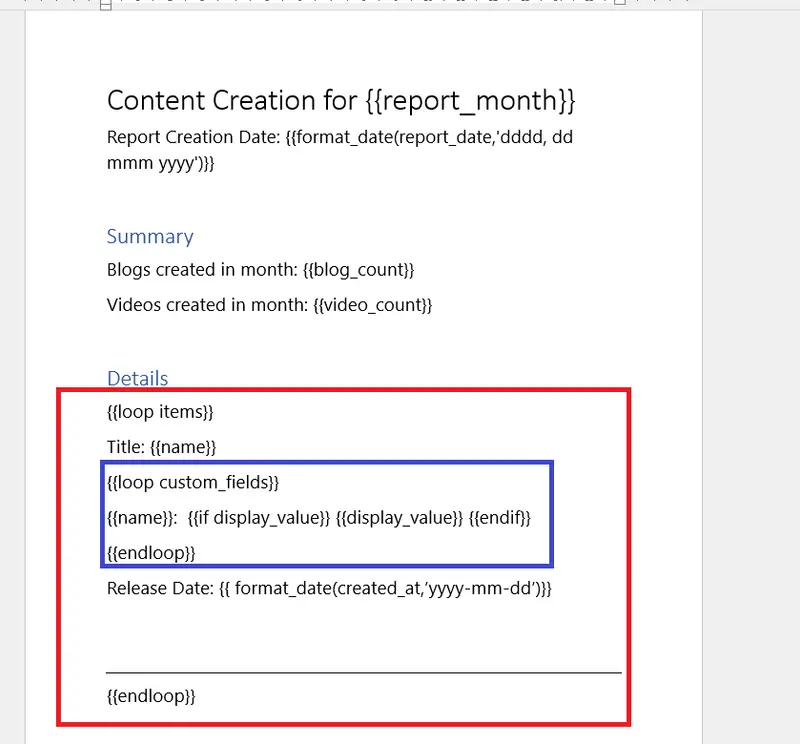Click the {{display_value}} placeholder before {{endif}}

click(x=399, y=518)
